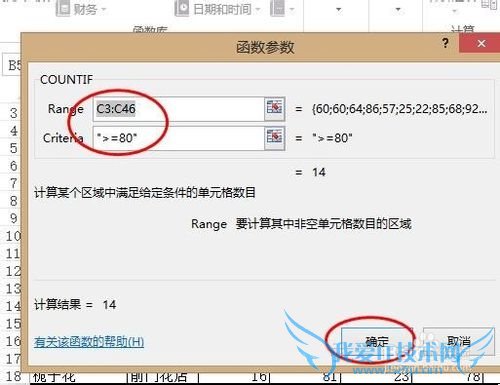500x385 pixels.
Task: Select row header 12 in the worksheet
Action: 13,271
